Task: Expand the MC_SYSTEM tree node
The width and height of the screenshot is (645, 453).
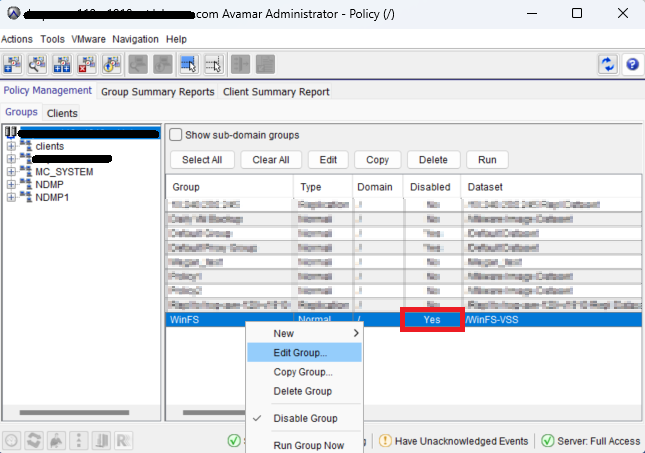Action: (x=12, y=171)
